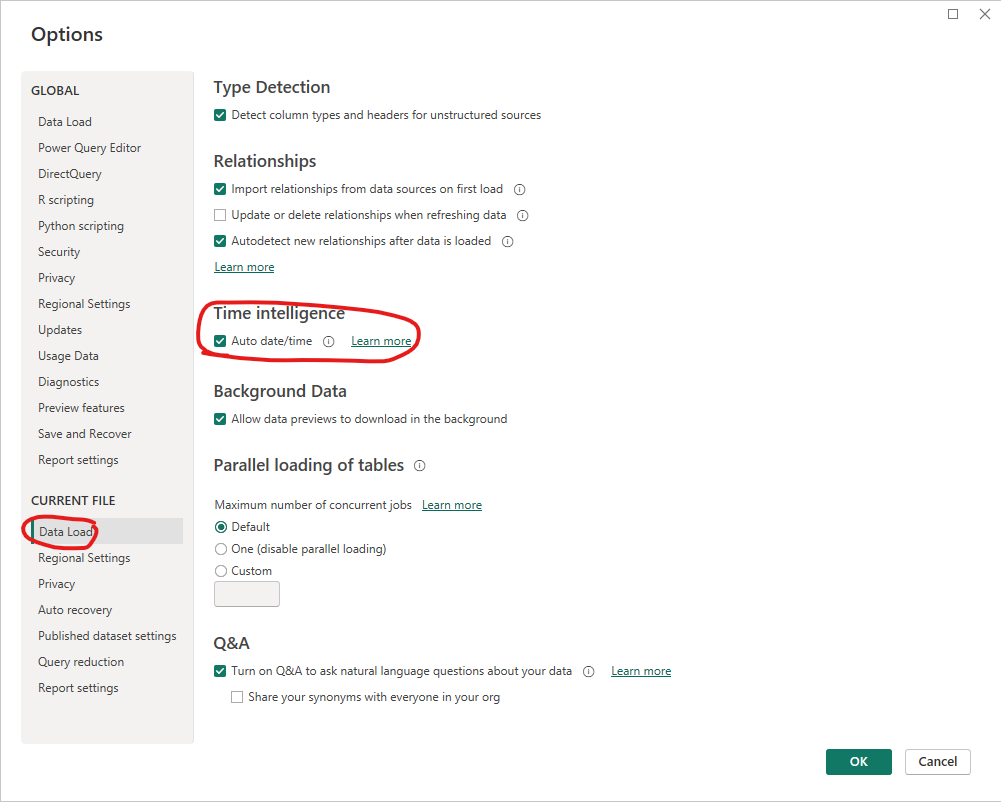
Task: Toggle Allow data previews to download in background
Action: point(220,419)
